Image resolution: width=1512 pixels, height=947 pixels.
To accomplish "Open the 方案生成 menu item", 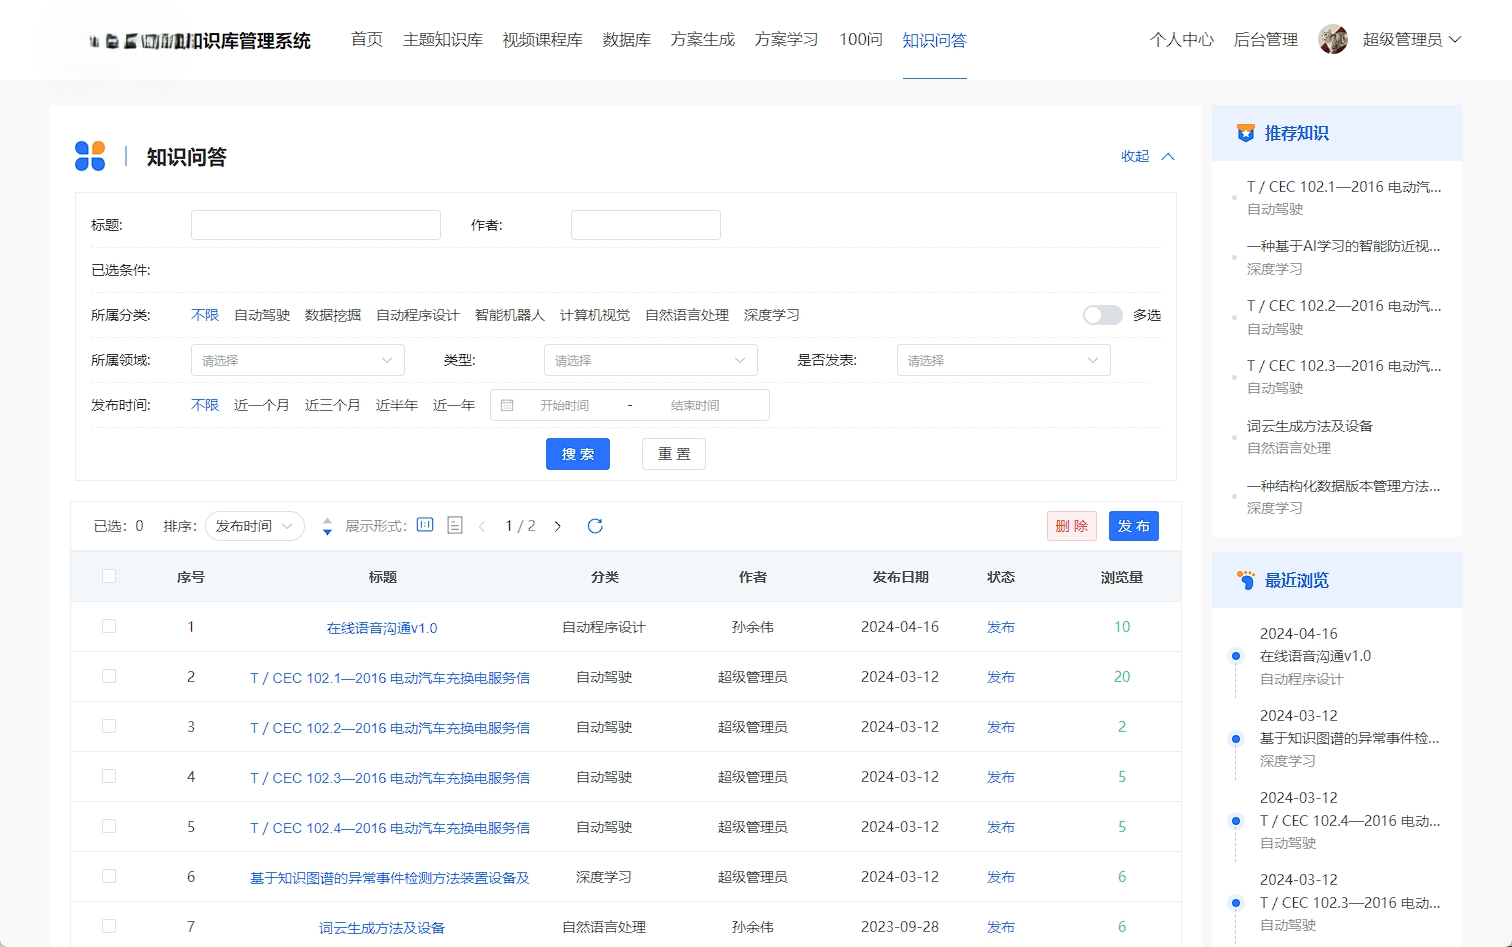I will (702, 40).
